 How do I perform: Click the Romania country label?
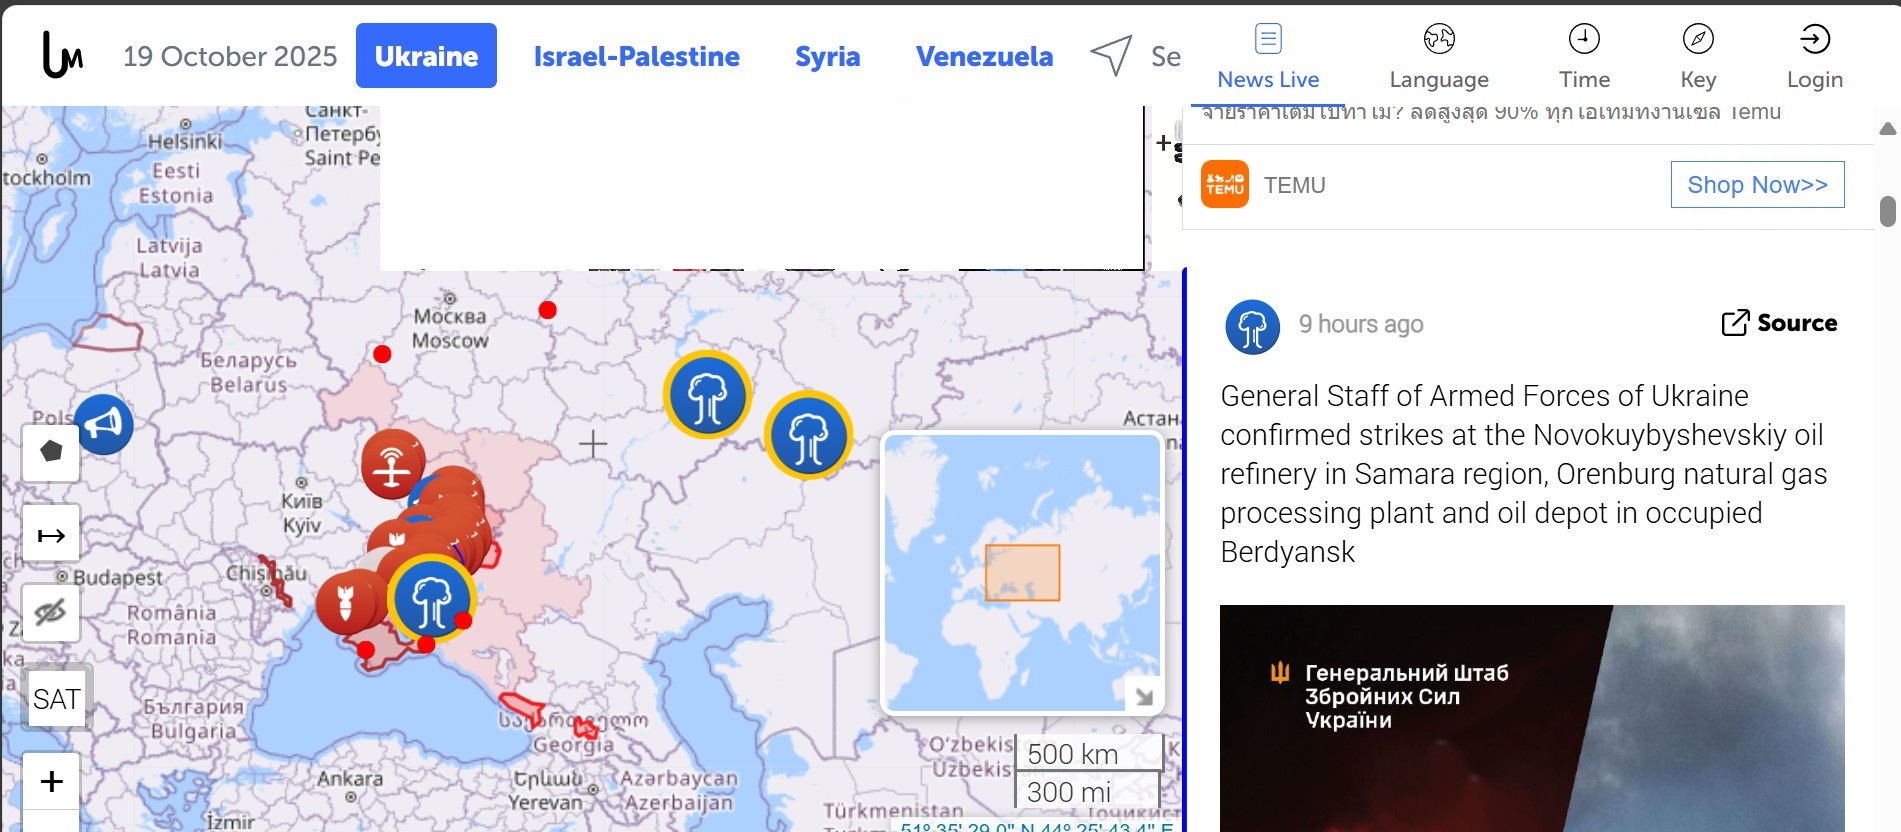coord(171,625)
